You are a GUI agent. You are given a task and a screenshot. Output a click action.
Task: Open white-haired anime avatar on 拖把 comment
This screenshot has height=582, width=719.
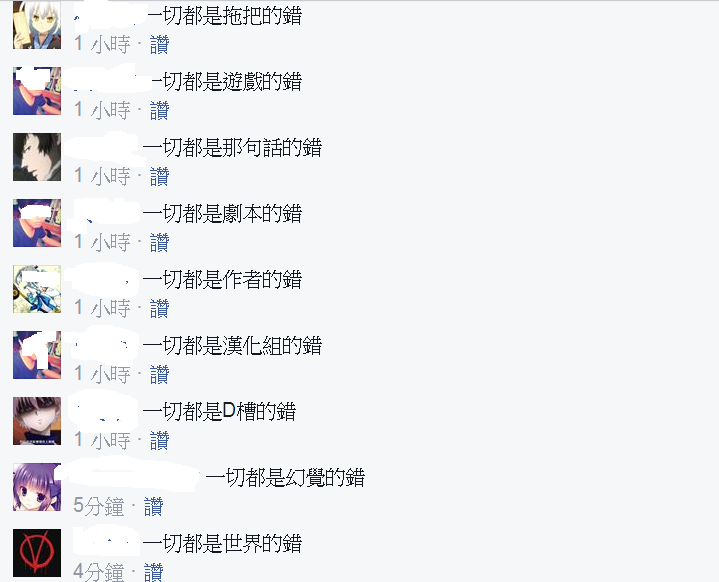pyautogui.click(x=37, y=25)
